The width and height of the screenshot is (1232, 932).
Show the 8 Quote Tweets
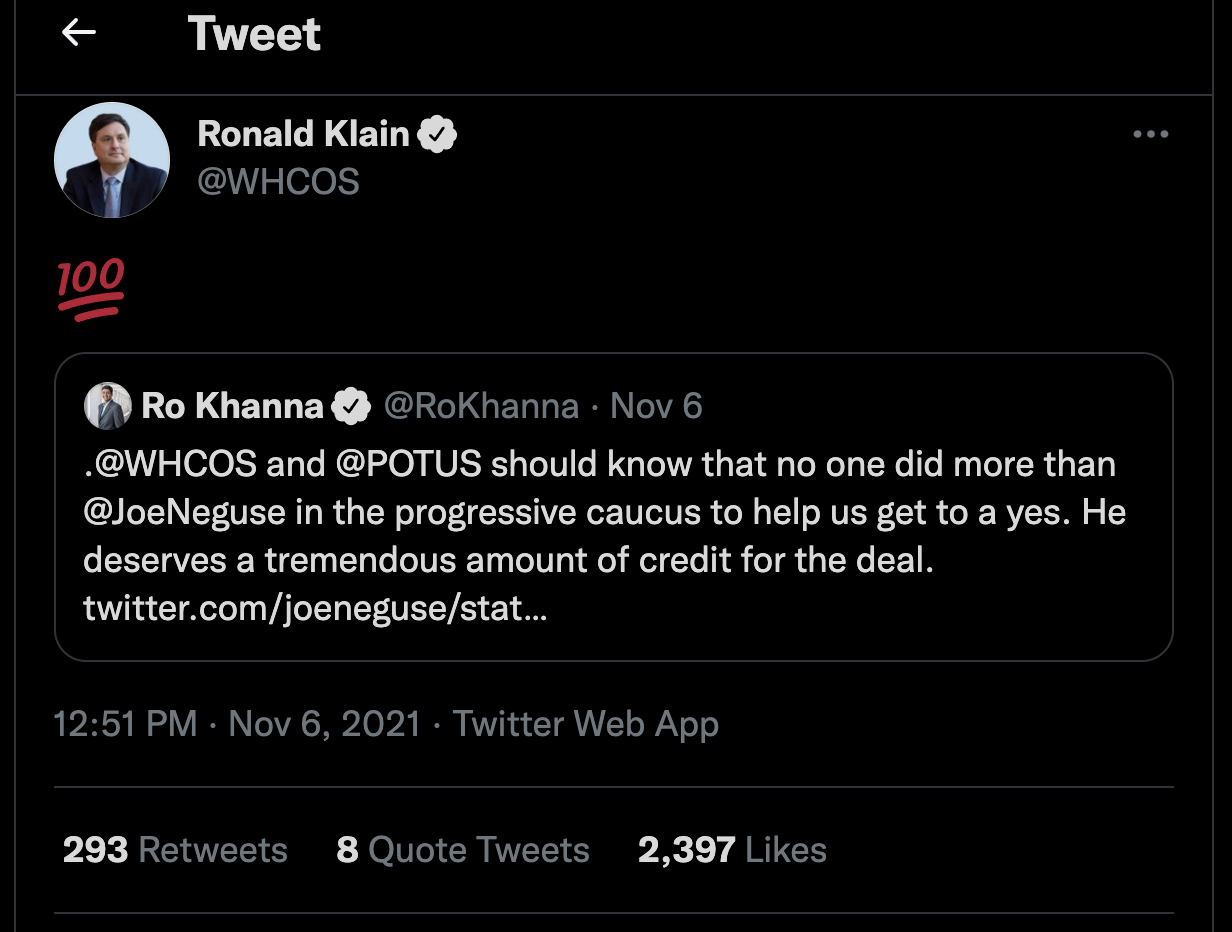click(463, 850)
